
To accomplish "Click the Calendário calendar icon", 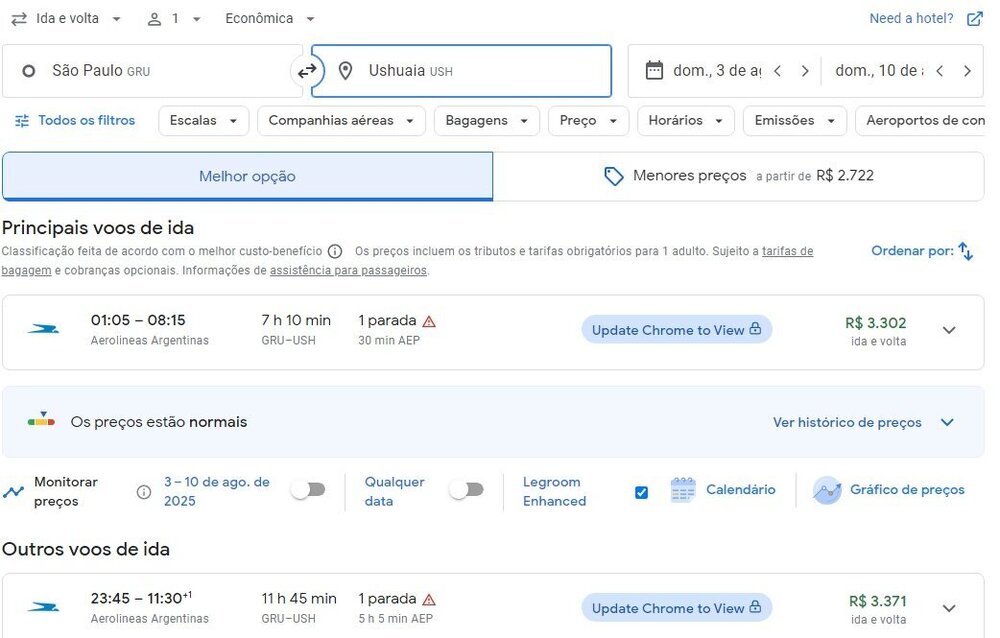I will pos(683,490).
